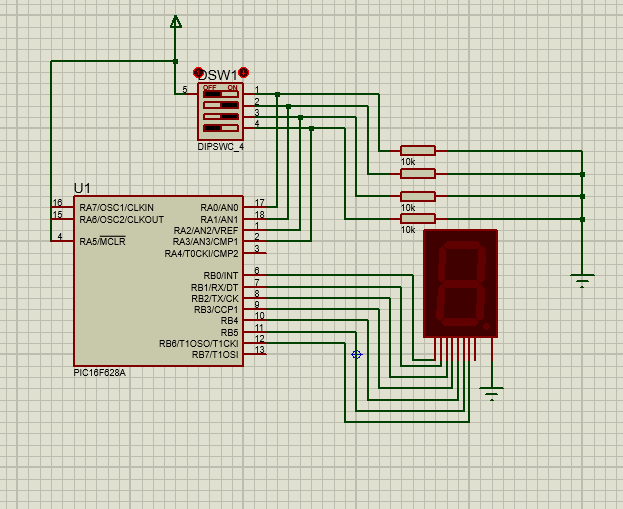This screenshot has height=509, width=623.
Task: Select ground symbol below the resistor bus
Action: point(582,281)
